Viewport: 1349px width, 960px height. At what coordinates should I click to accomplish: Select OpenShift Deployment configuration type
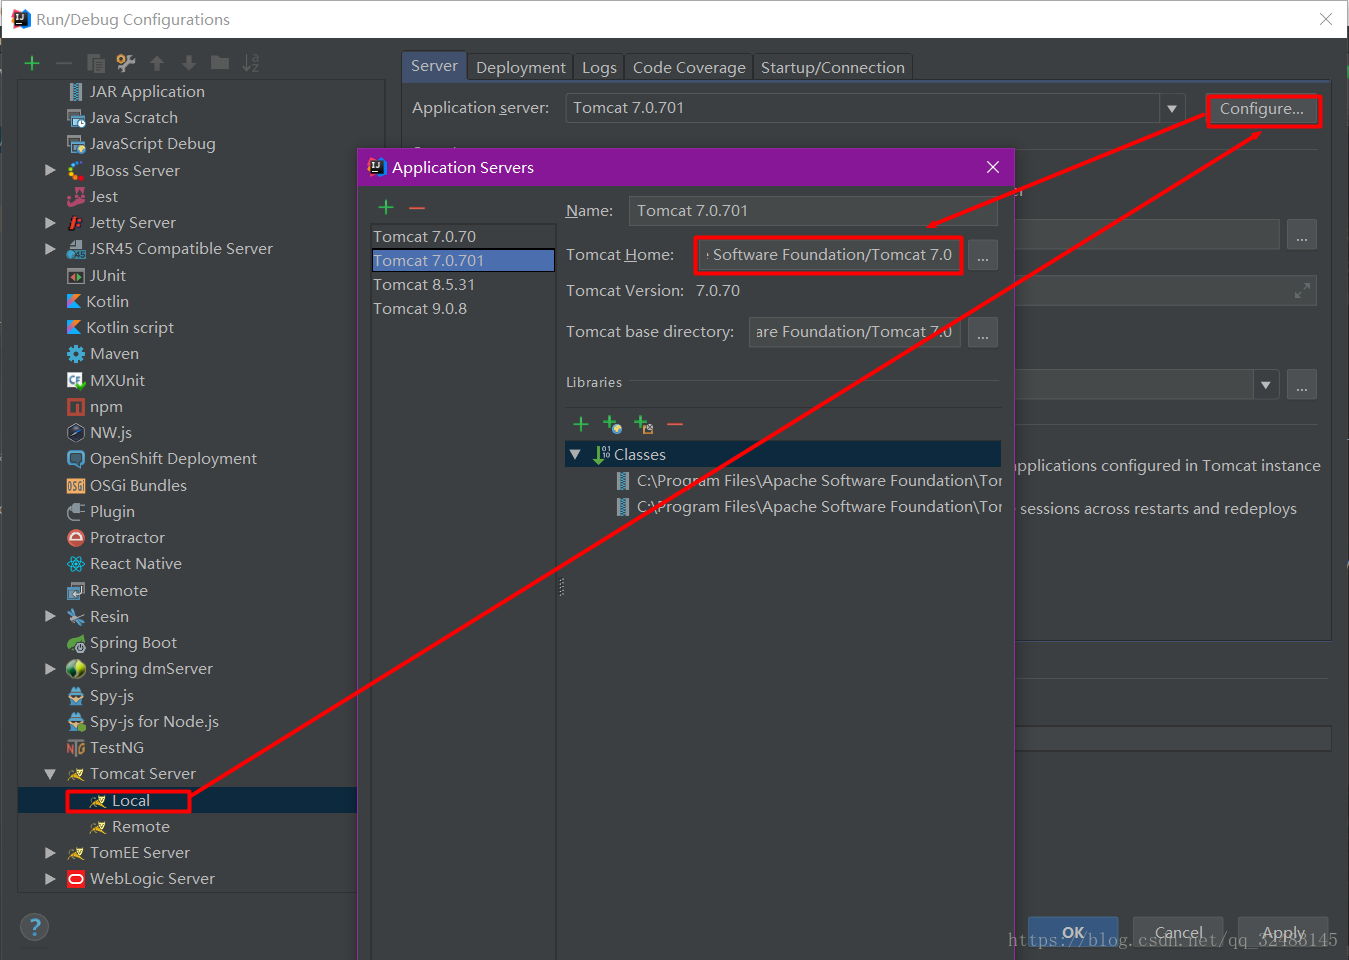pyautogui.click(x=161, y=459)
